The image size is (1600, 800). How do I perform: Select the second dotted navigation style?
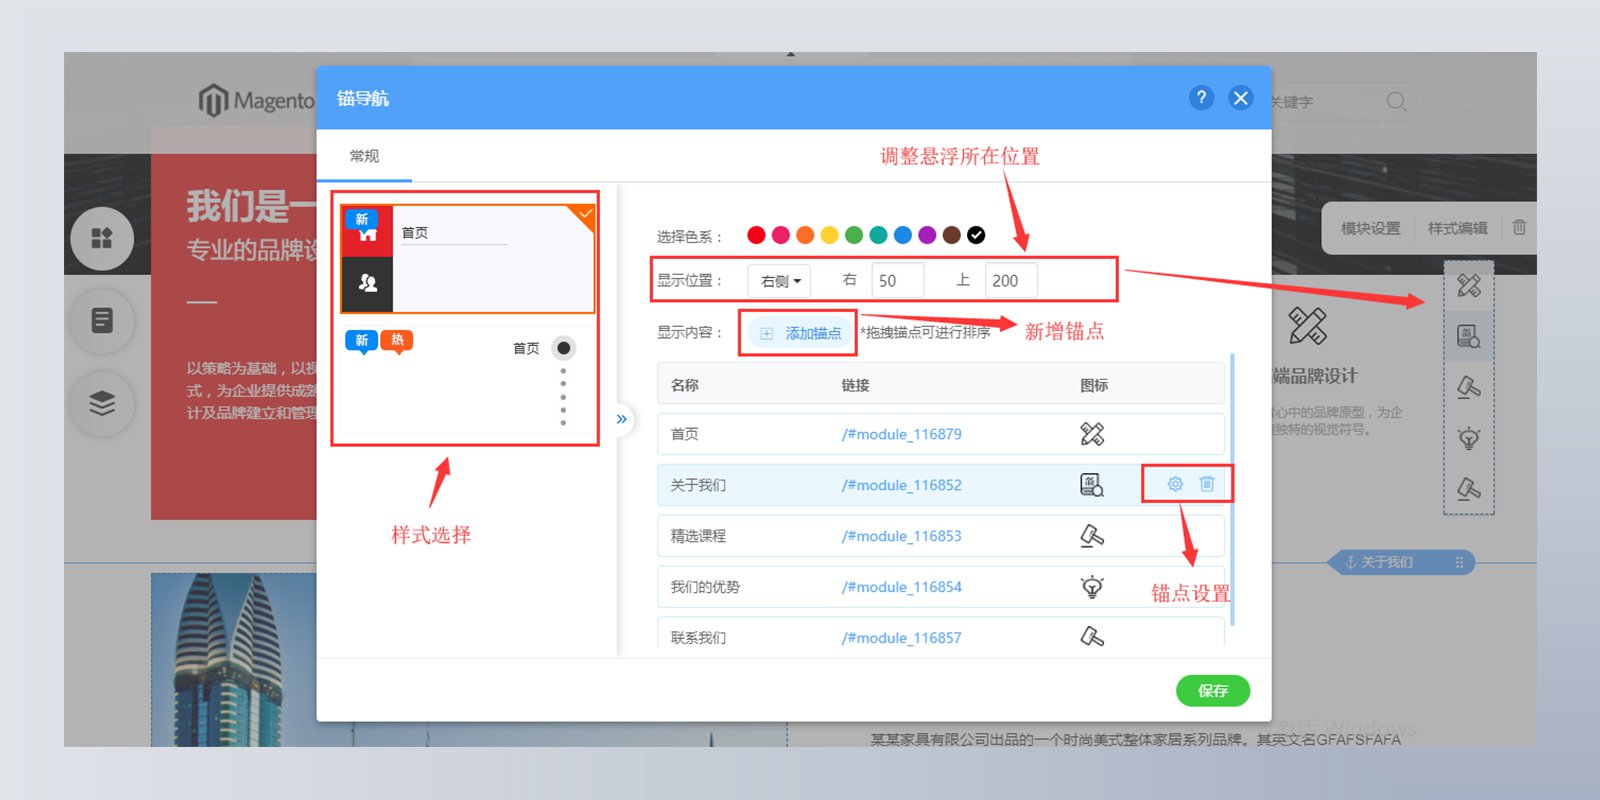468,380
